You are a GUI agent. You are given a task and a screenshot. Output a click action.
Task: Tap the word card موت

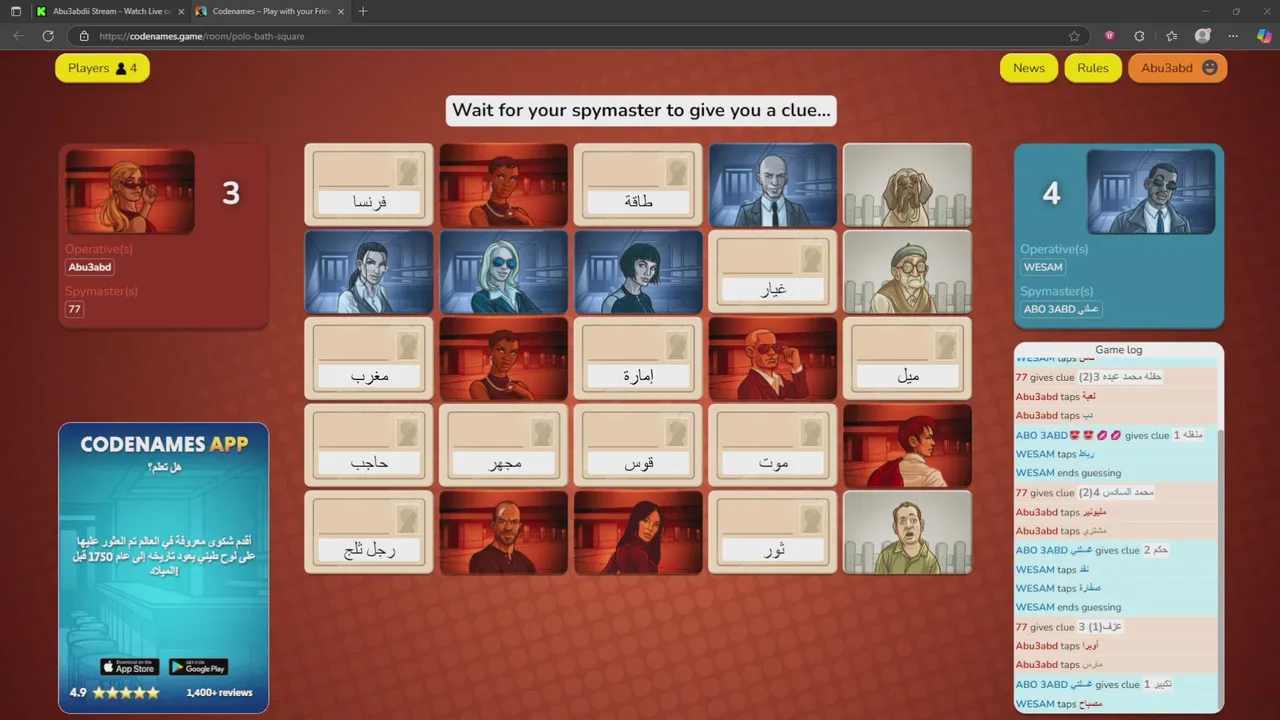[773, 446]
